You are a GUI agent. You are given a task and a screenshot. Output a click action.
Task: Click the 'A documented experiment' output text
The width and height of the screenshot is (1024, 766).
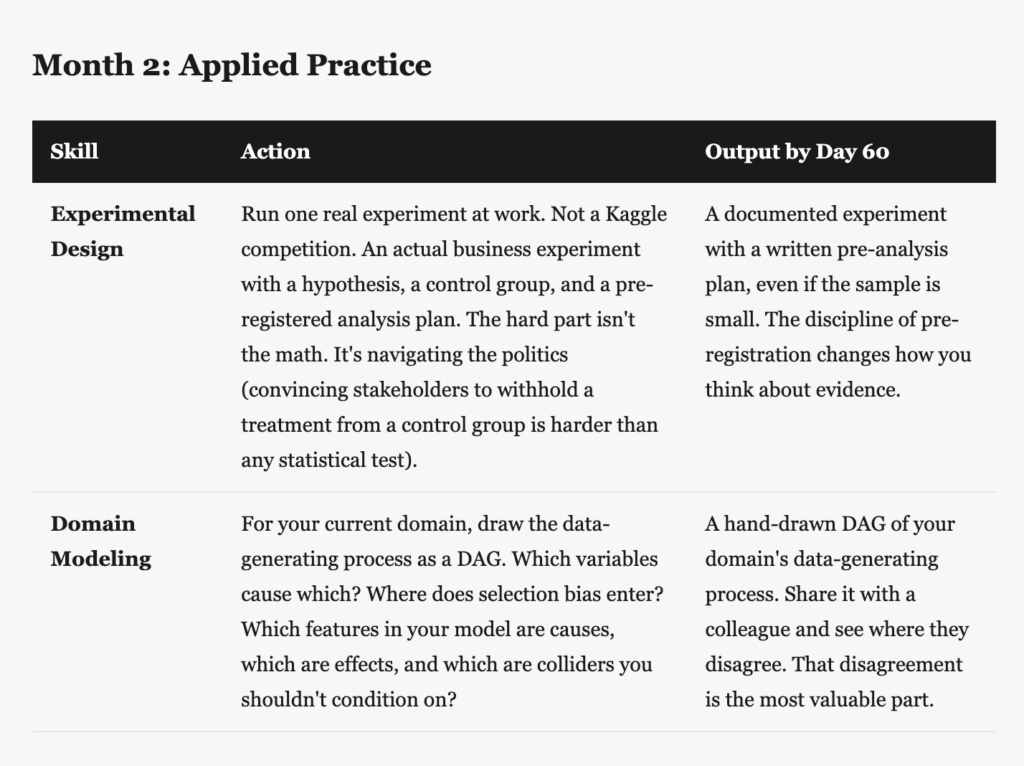825,214
